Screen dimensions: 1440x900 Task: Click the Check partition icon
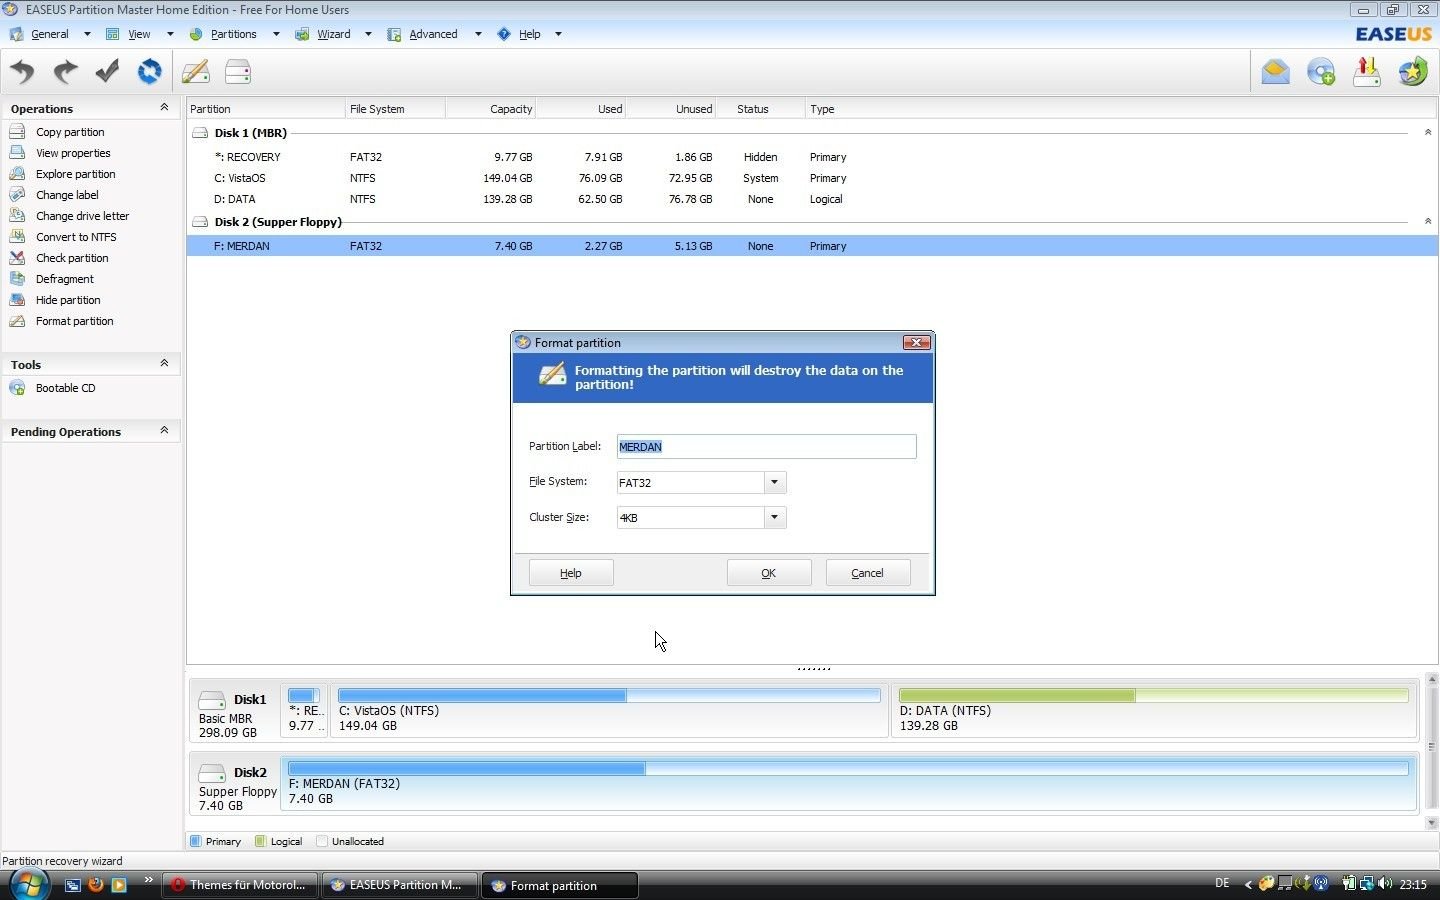[17, 257]
